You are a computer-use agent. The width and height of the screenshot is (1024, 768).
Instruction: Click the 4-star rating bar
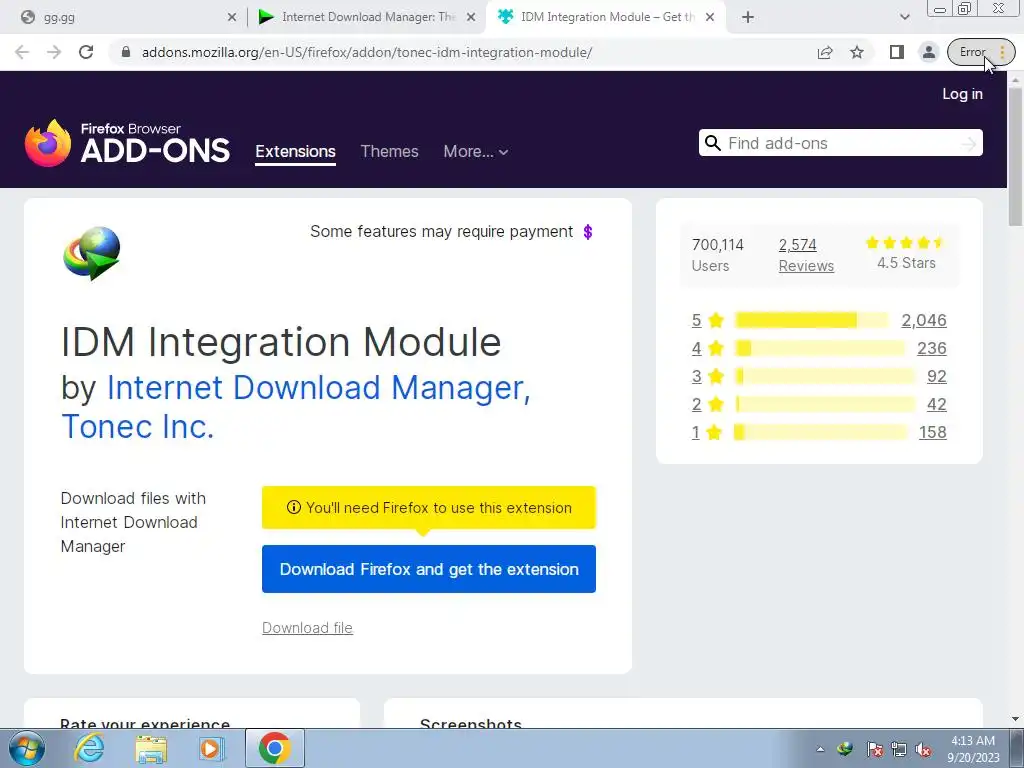pyautogui.click(x=819, y=348)
